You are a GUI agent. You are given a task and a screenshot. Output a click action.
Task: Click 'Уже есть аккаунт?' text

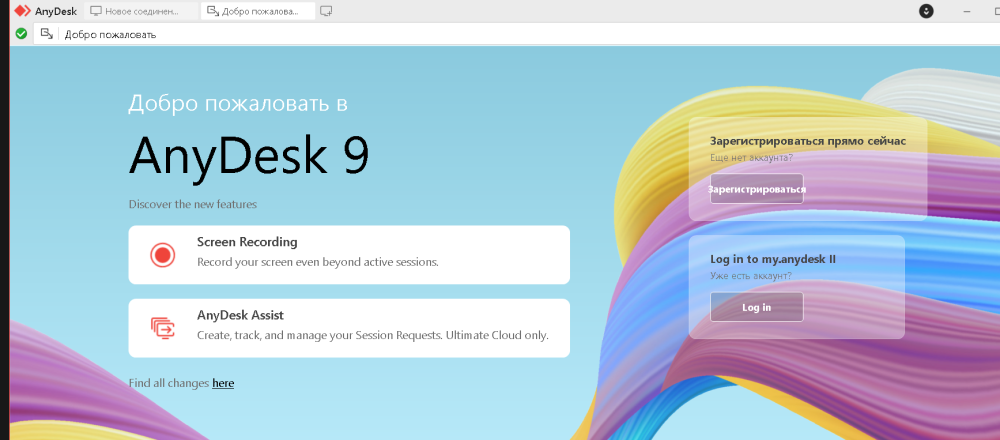(x=751, y=276)
